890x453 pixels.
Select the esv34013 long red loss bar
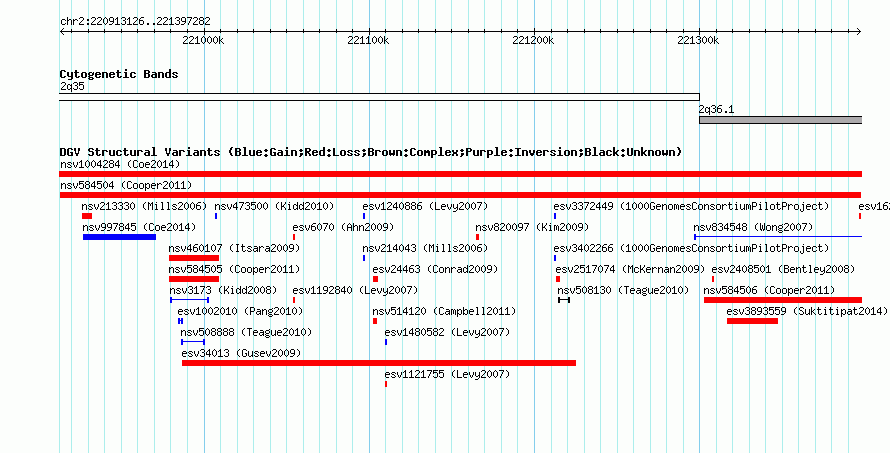point(379,363)
